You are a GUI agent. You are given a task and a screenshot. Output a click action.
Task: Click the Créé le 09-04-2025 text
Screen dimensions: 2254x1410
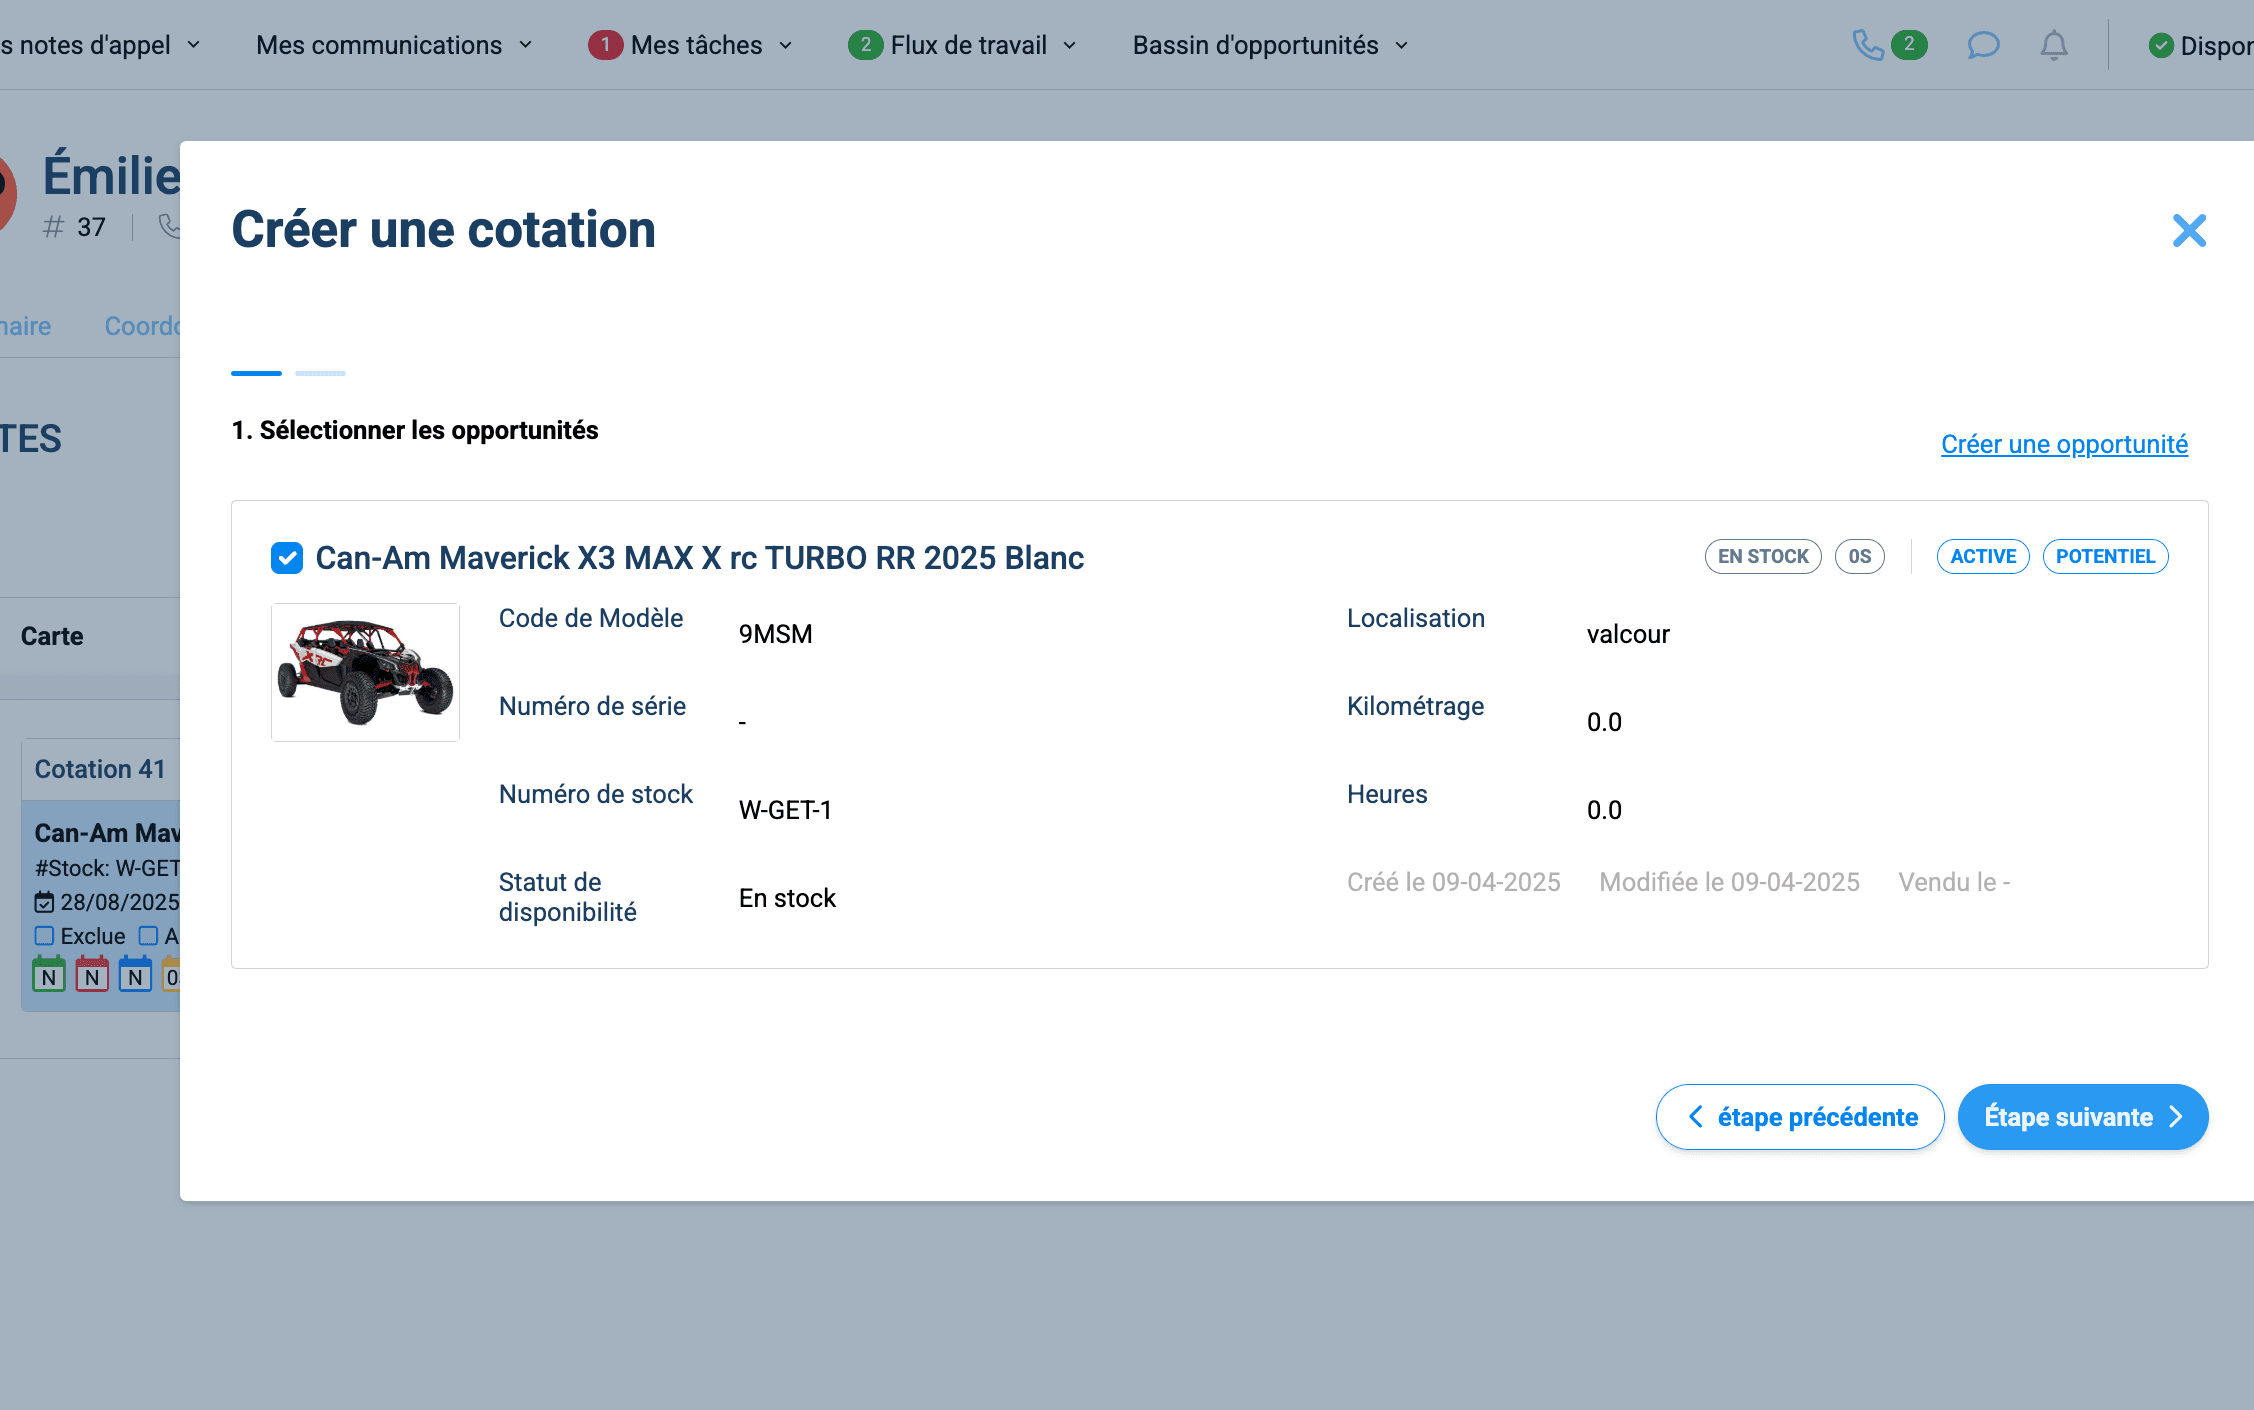[1453, 882]
